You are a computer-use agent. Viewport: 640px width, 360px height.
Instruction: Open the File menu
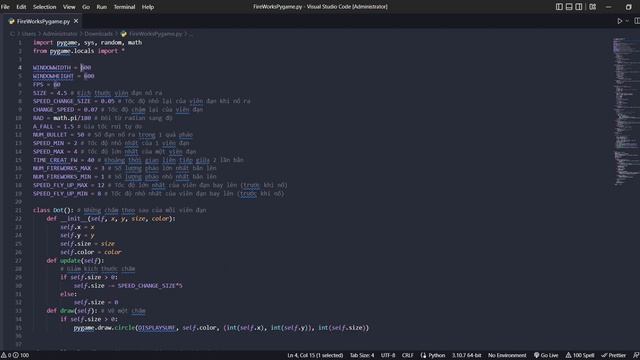pos(5,7)
